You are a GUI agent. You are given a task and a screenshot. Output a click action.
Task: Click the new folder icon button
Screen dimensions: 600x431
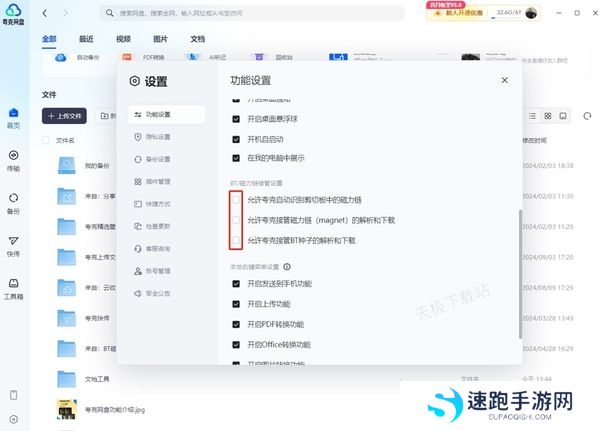[x=104, y=116]
